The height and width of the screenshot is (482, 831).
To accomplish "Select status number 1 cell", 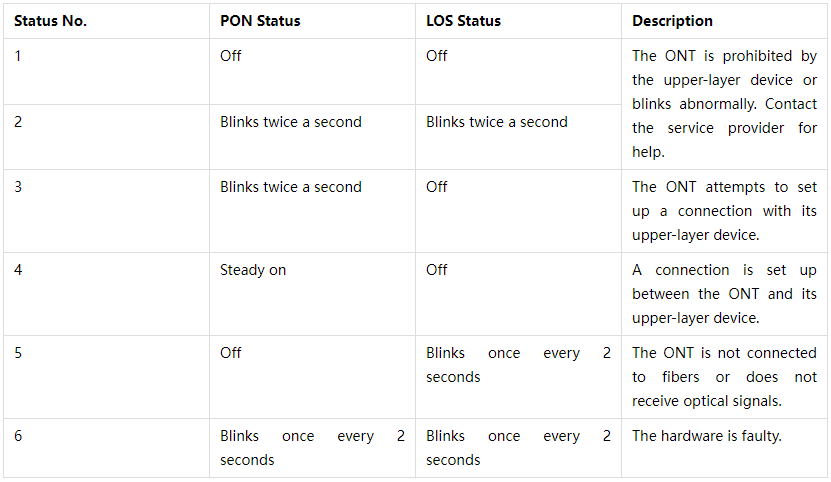I will [18, 56].
